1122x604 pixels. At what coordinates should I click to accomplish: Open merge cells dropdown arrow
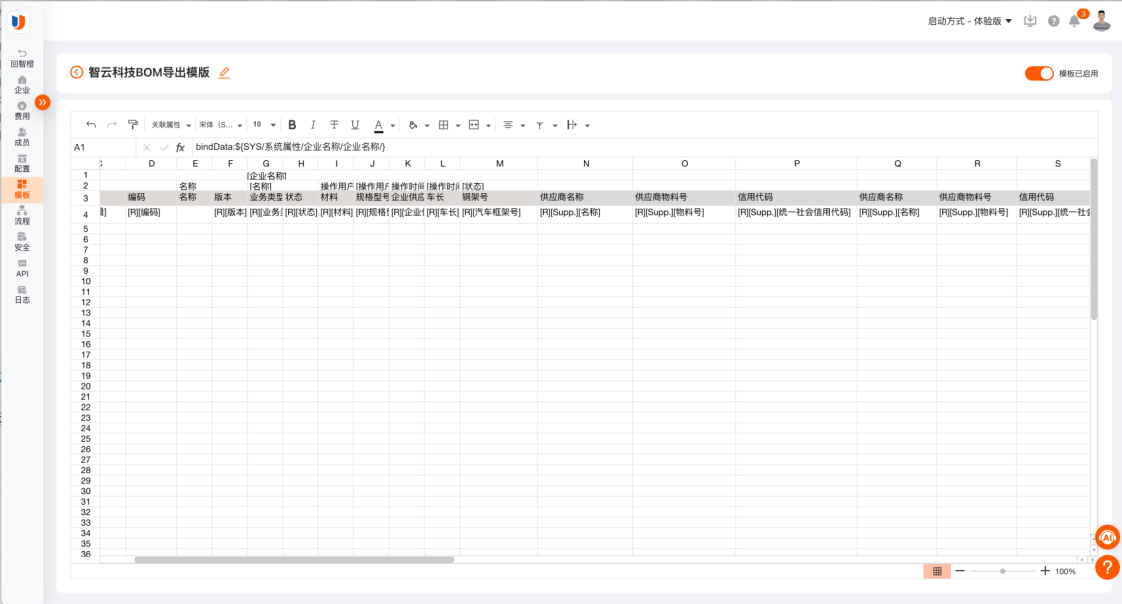click(x=489, y=125)
